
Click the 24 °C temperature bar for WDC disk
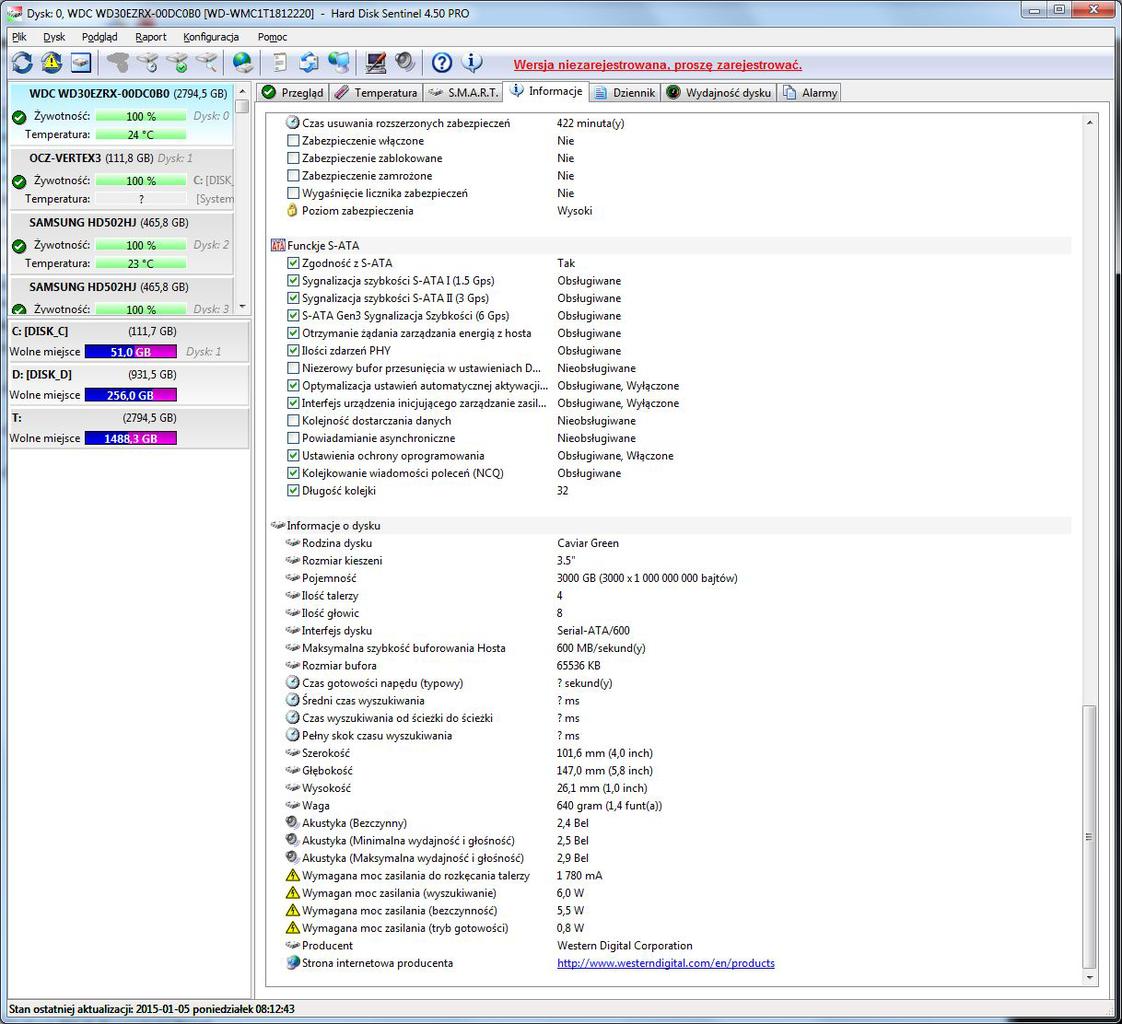(141, 135)
